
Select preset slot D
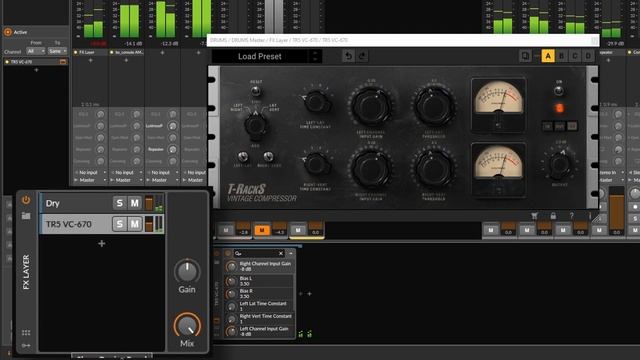pyautogui.click(x=588, y=56)
